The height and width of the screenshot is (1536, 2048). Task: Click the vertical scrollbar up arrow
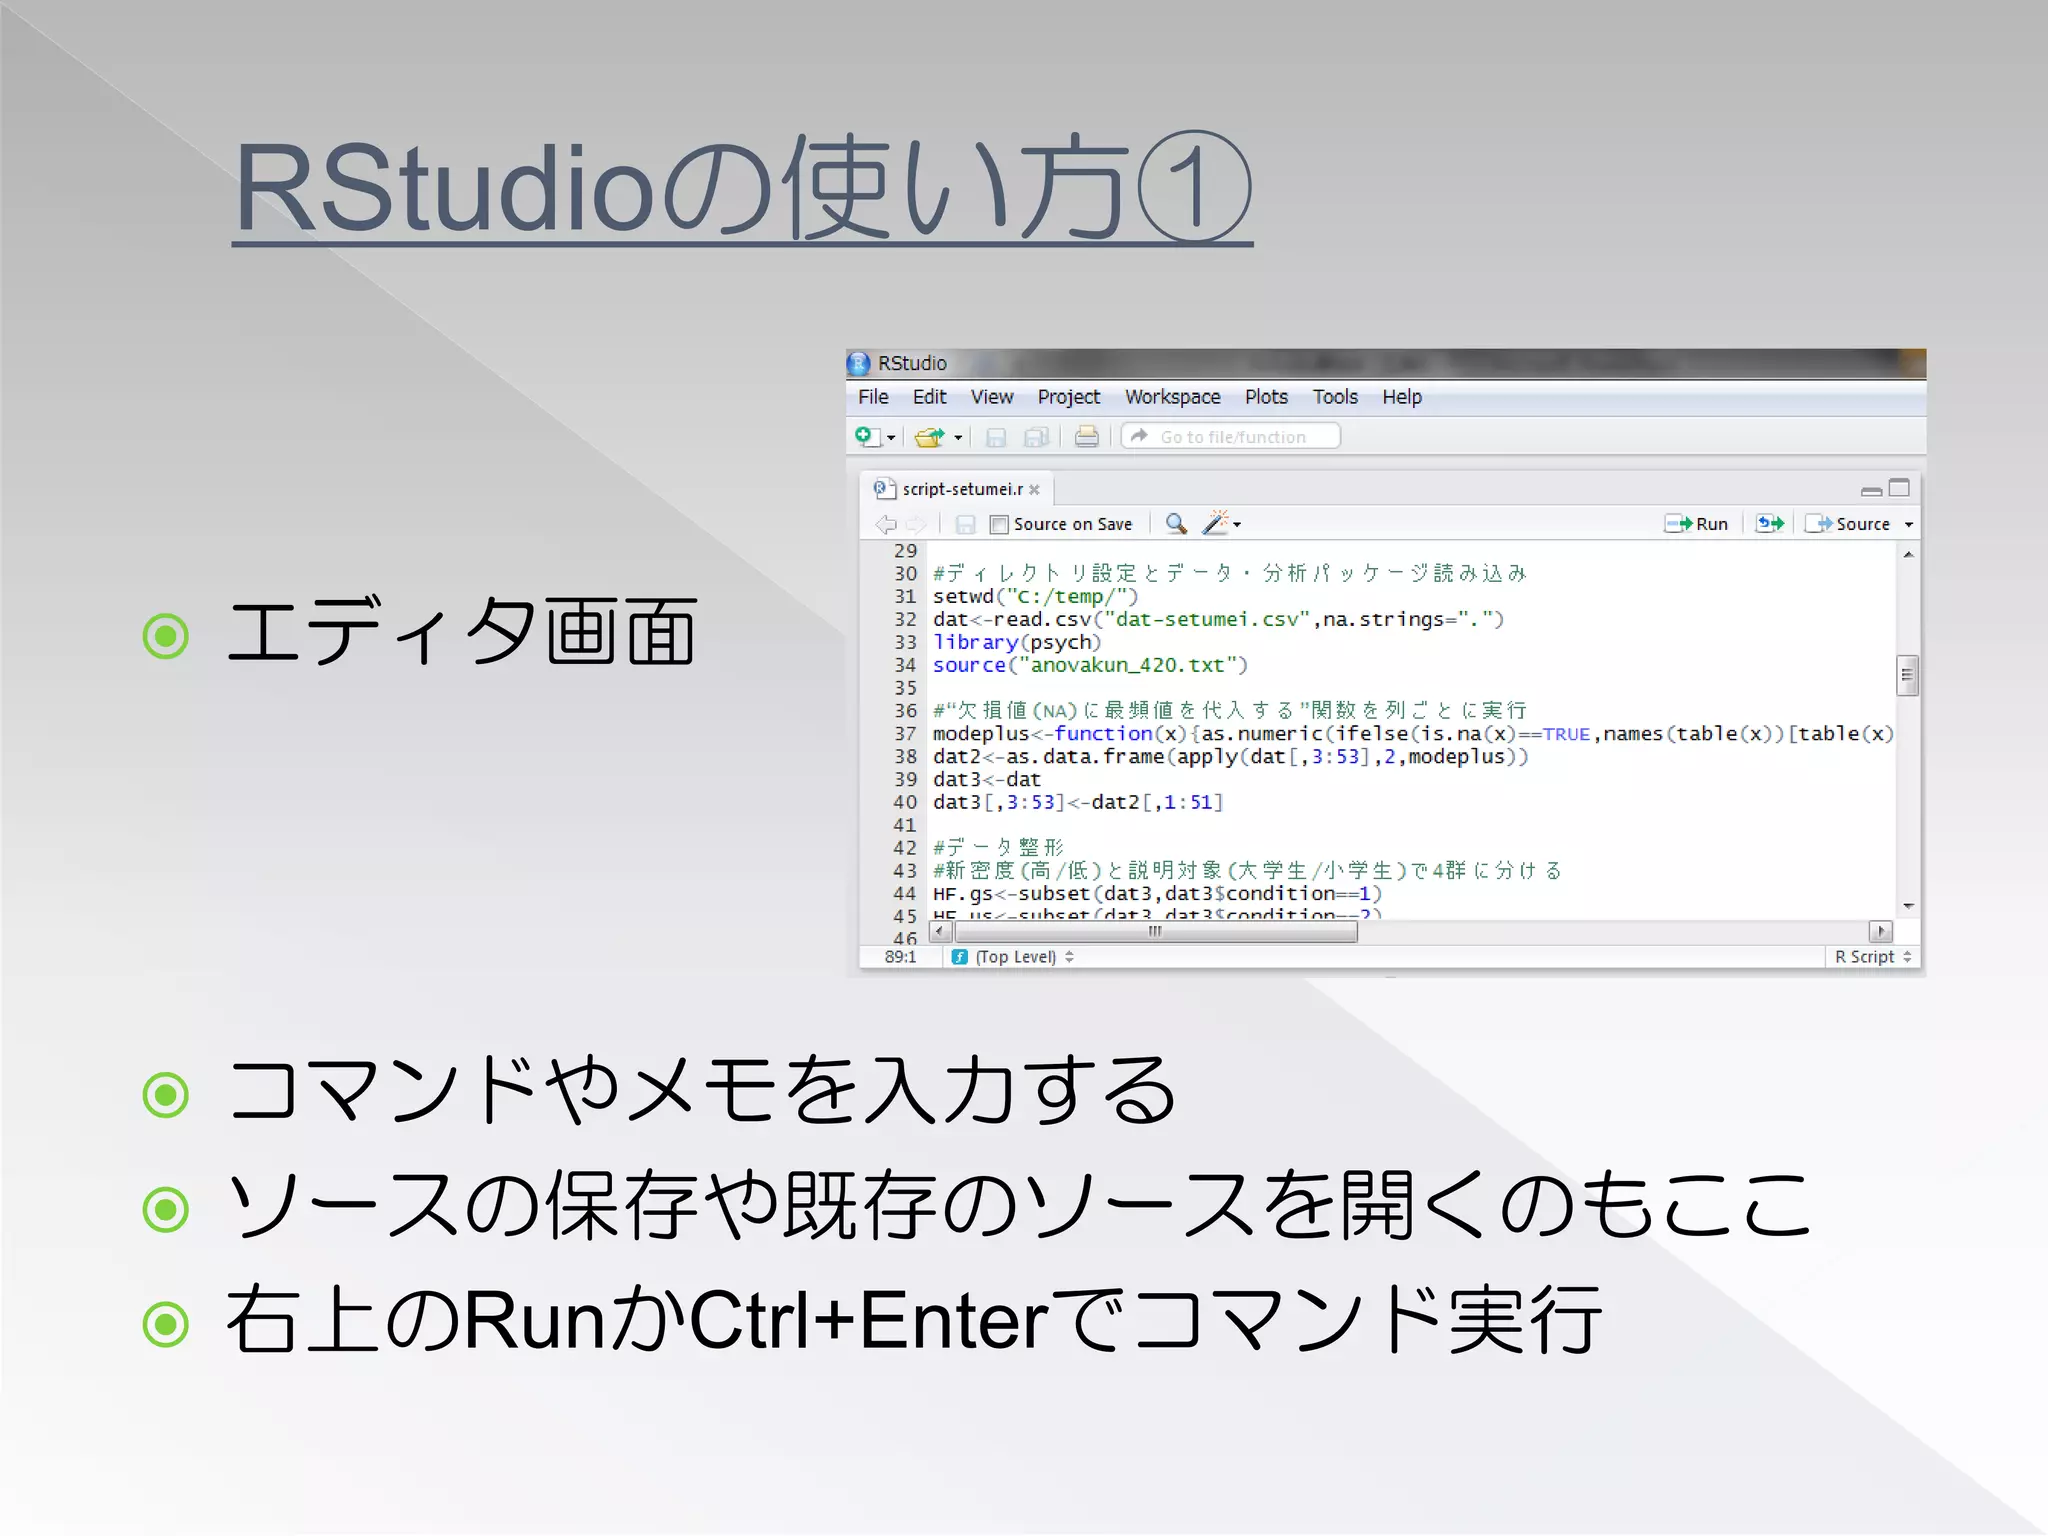[x=1908, y=554]
